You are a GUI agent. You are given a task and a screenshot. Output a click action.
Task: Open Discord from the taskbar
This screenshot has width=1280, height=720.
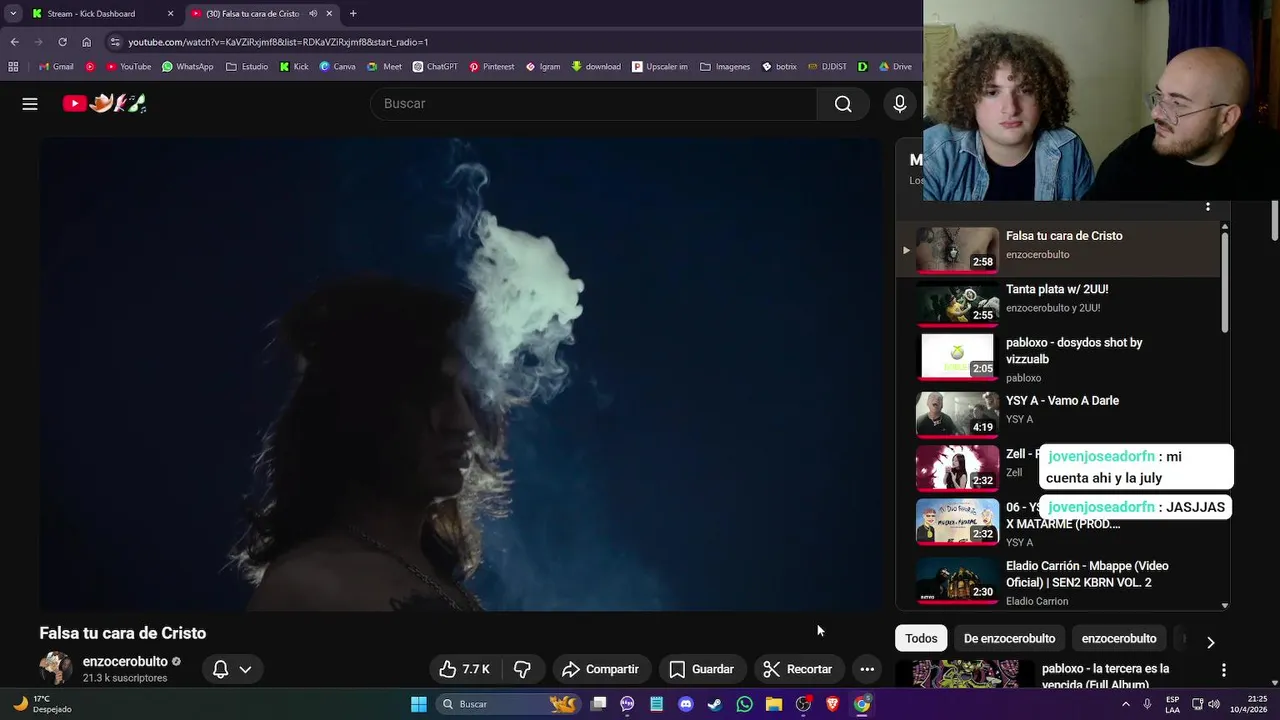[x=685, y=704]
